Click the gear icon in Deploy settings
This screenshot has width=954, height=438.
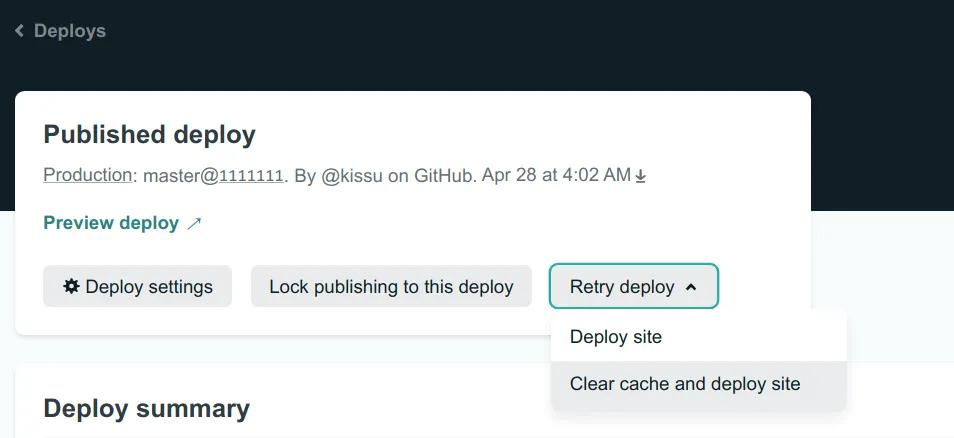(71, 287)
